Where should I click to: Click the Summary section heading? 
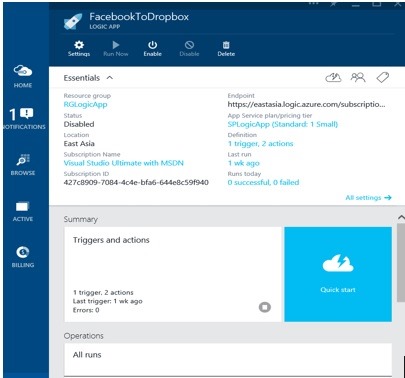(81, 219)
